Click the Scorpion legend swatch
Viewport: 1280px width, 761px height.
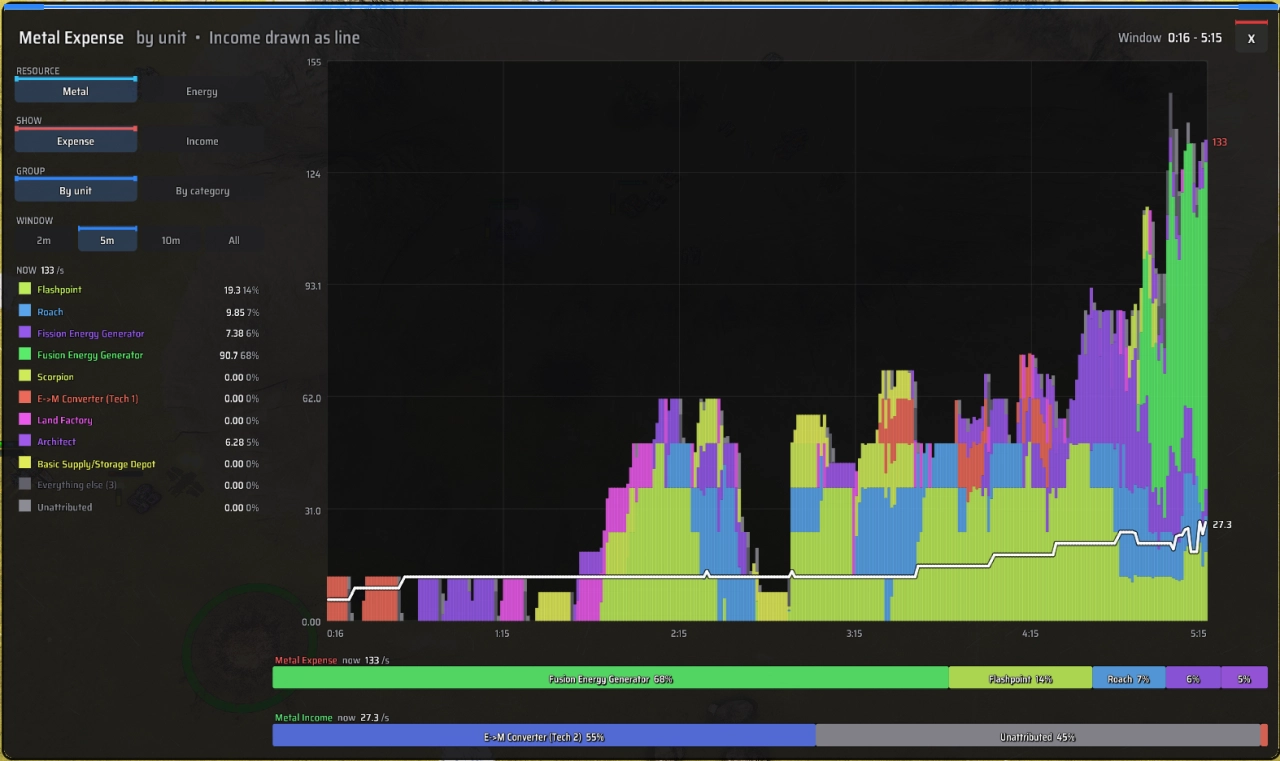[x=25, y=377]
